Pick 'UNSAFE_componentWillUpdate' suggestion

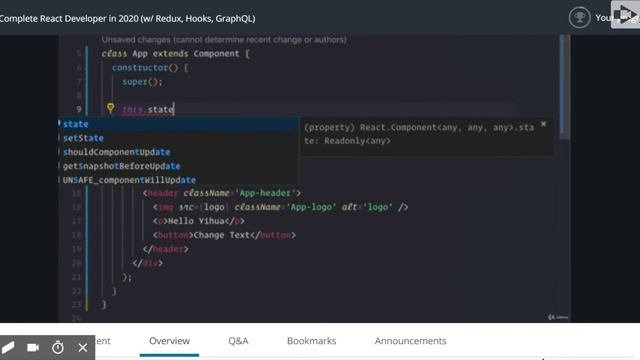pos(178,180)
